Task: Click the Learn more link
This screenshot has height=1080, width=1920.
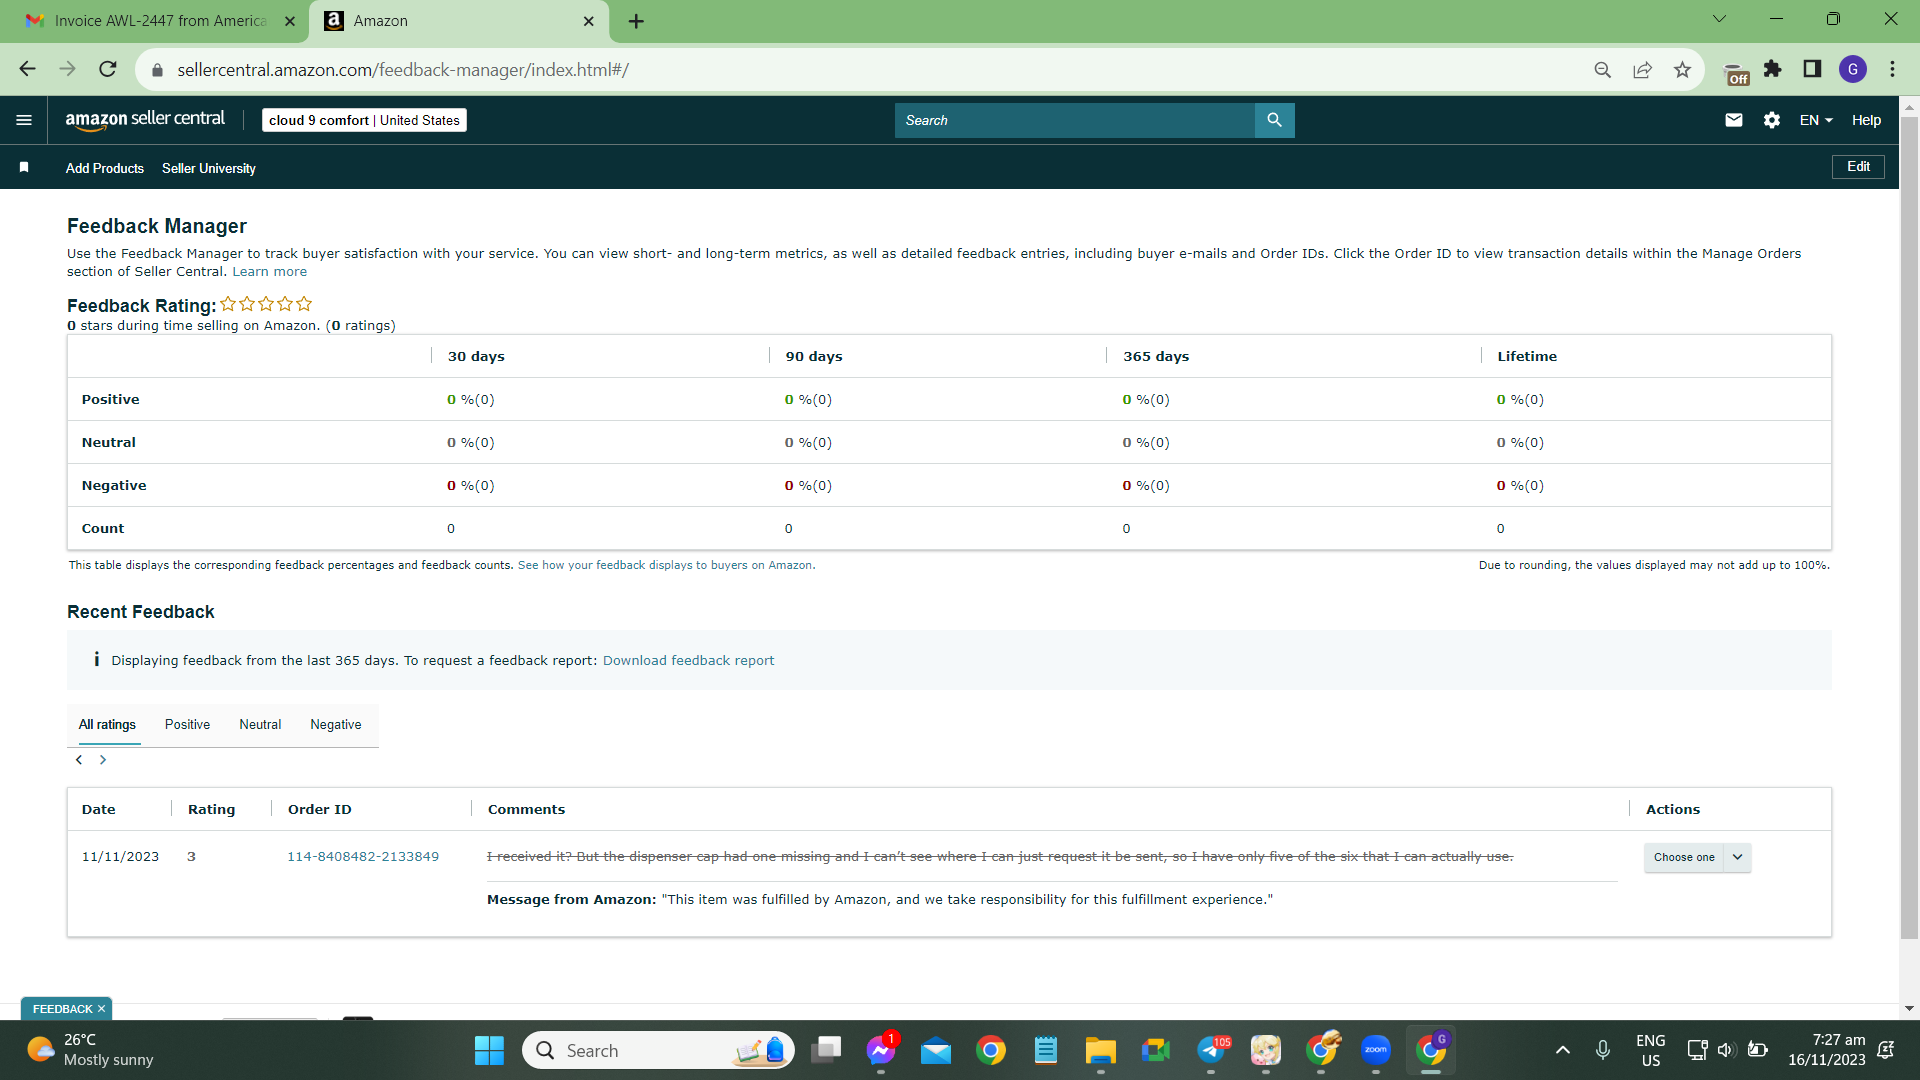Action: [270, 272]
